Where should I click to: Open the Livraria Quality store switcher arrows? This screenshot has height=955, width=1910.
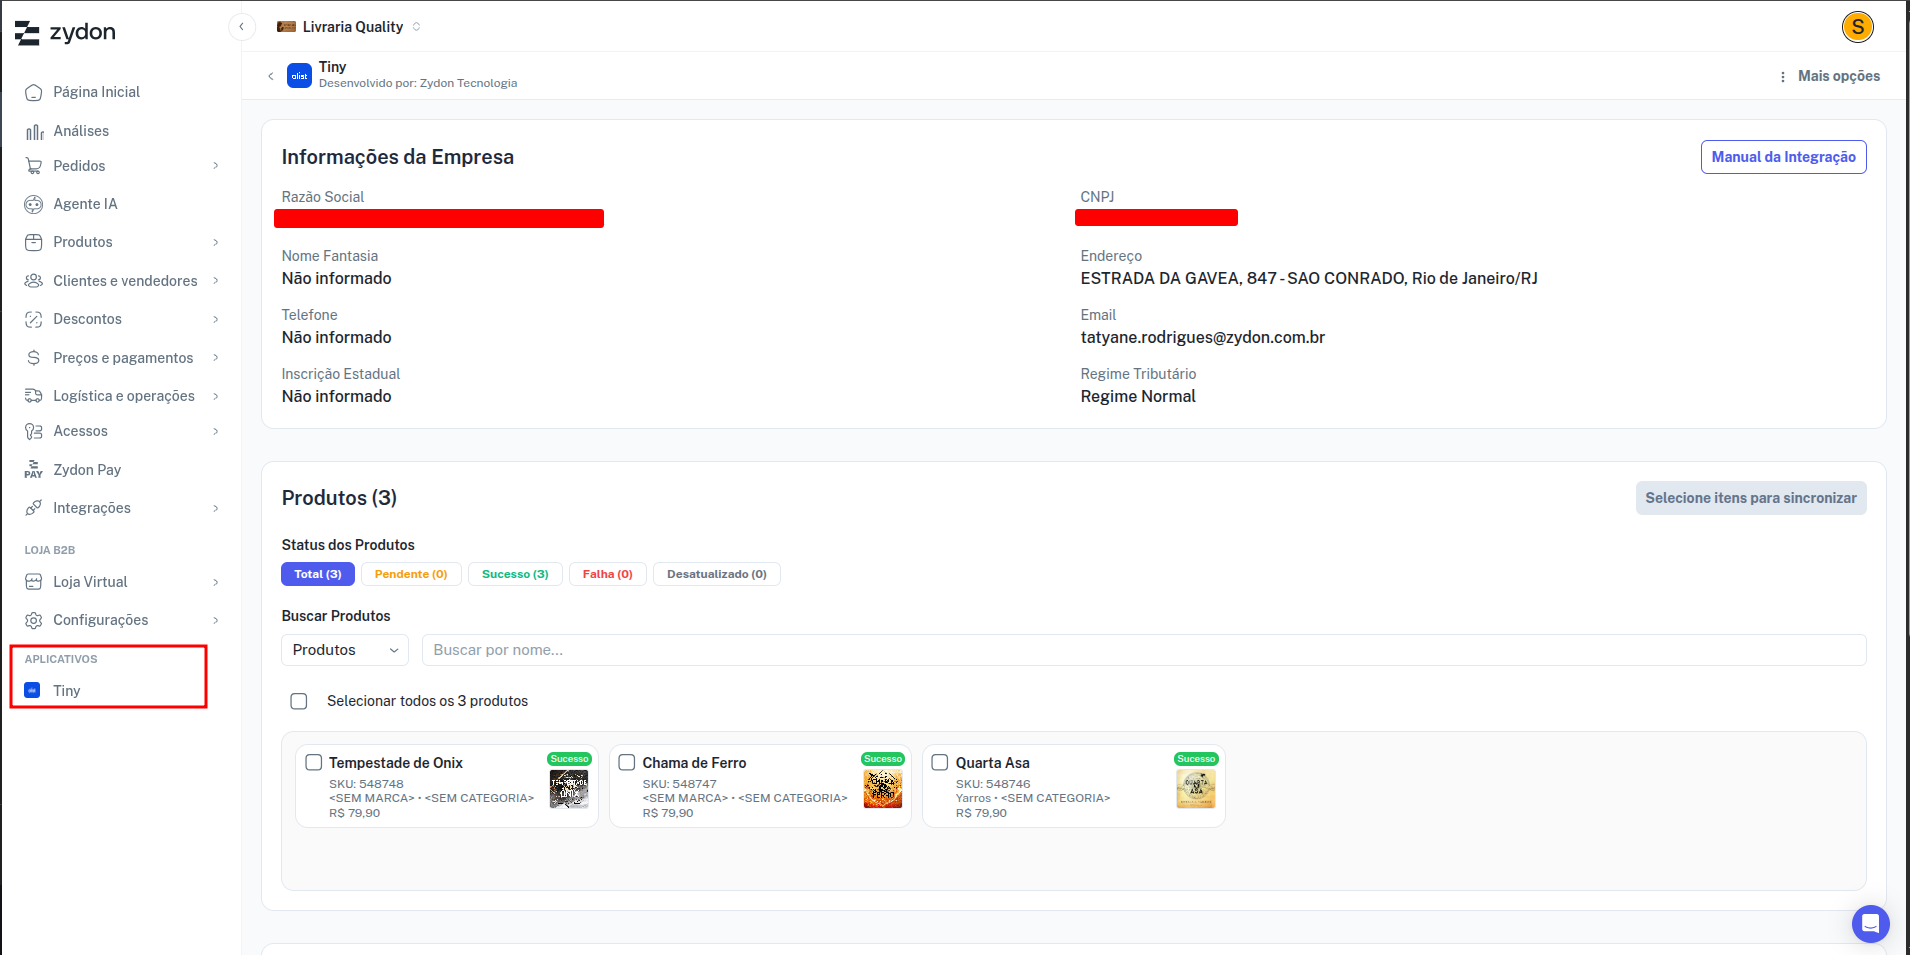coord(416,27)
